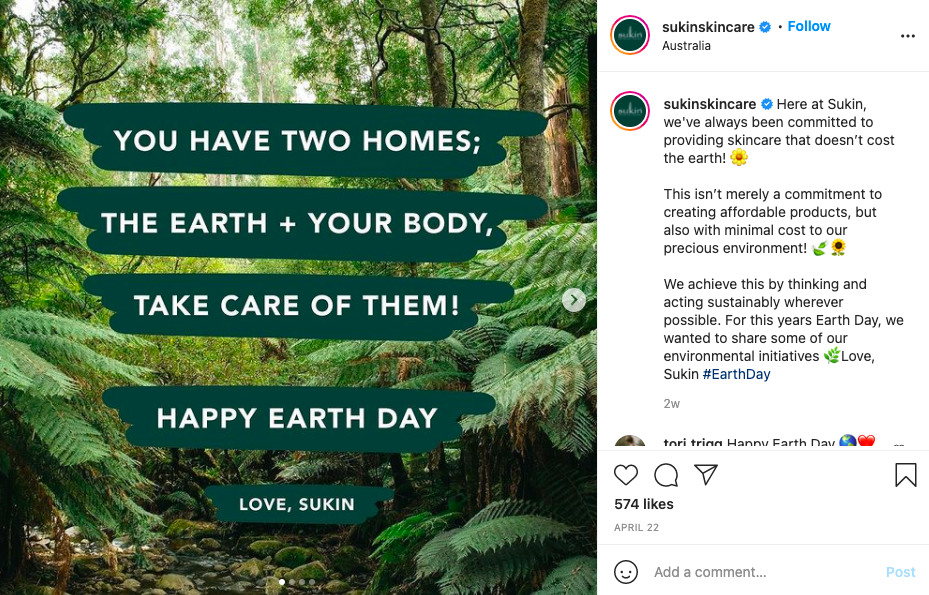929x595 pixels.
Task: Click the sukinskincare avatar in the header
Action: point(630,36)
